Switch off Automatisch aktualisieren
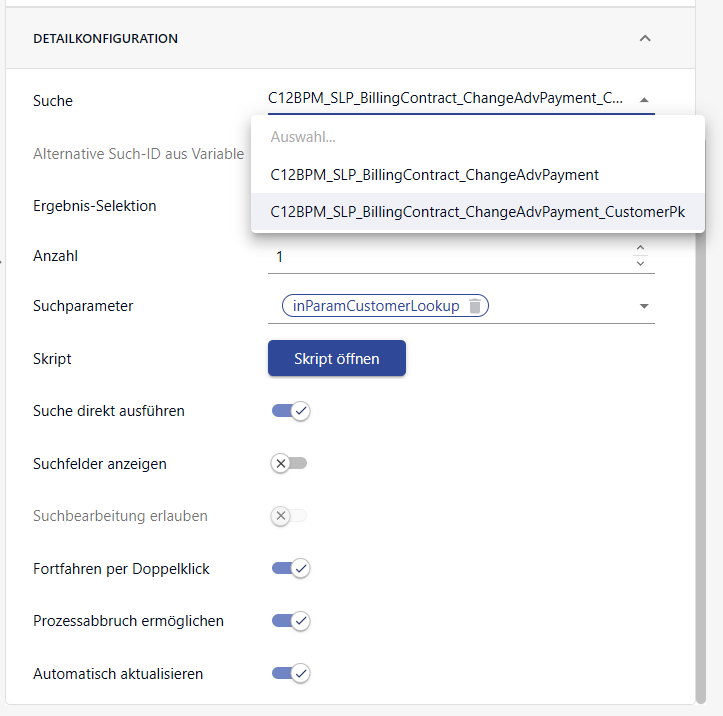The image size is (723, 716). click(x=291, y=673)
